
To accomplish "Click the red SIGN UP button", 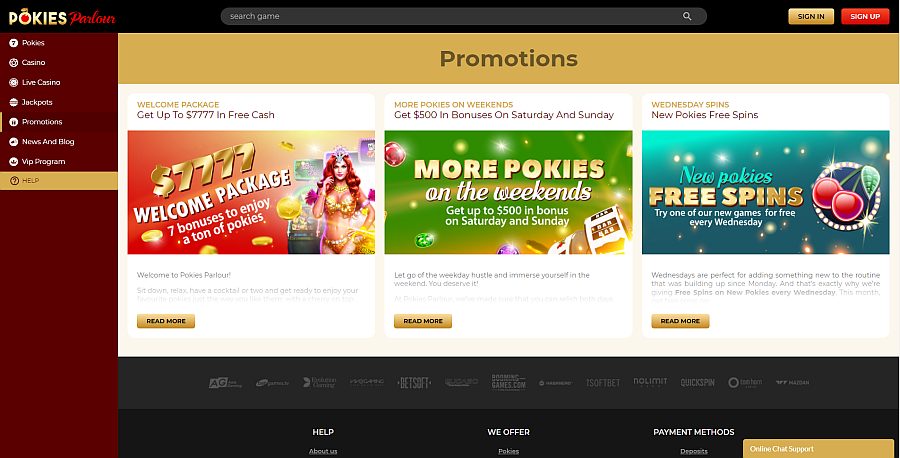I will (865, 17).
